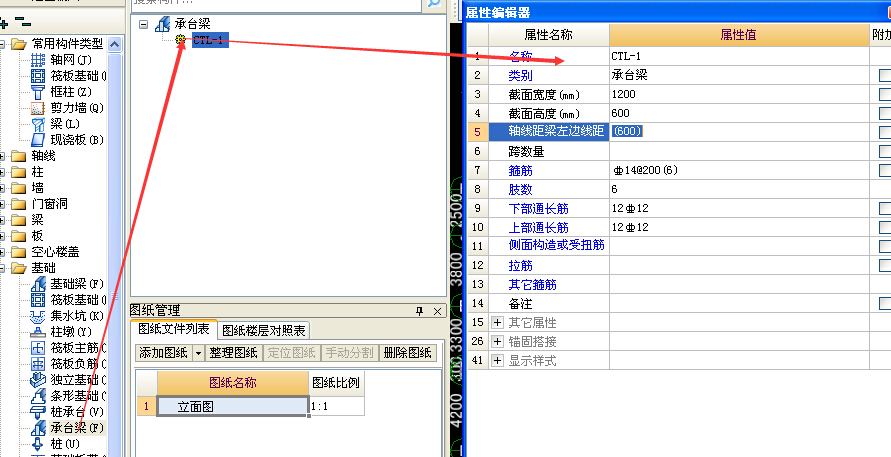
Task: Open the 门窗洞 folder
Action: [19, 203]
